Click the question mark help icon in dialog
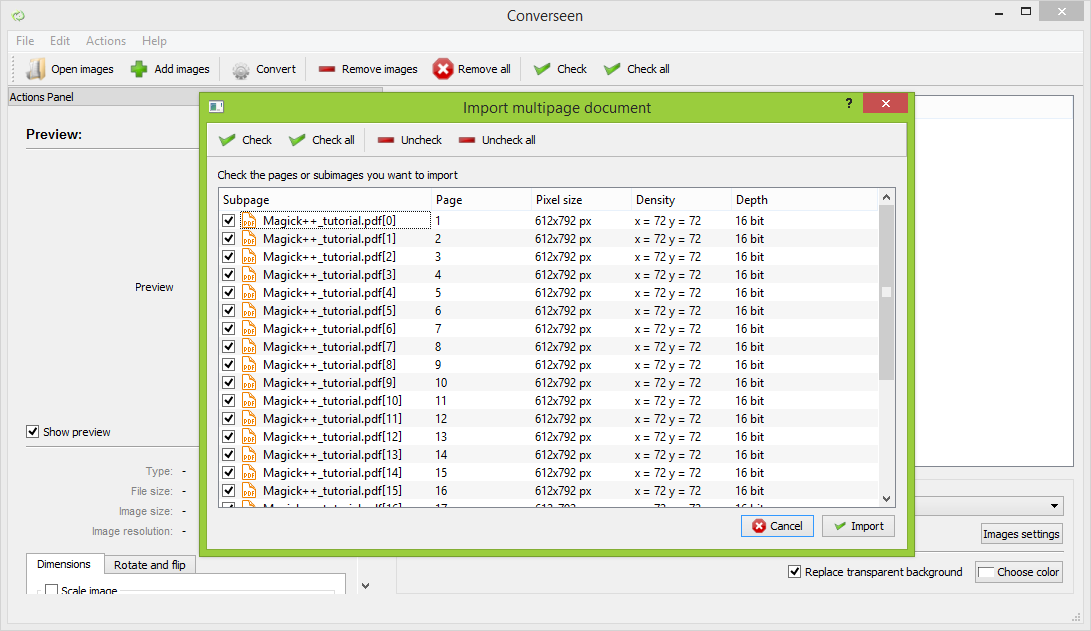Image resolution: width=1091 pixels, height=631 pixels. (849, 103)
